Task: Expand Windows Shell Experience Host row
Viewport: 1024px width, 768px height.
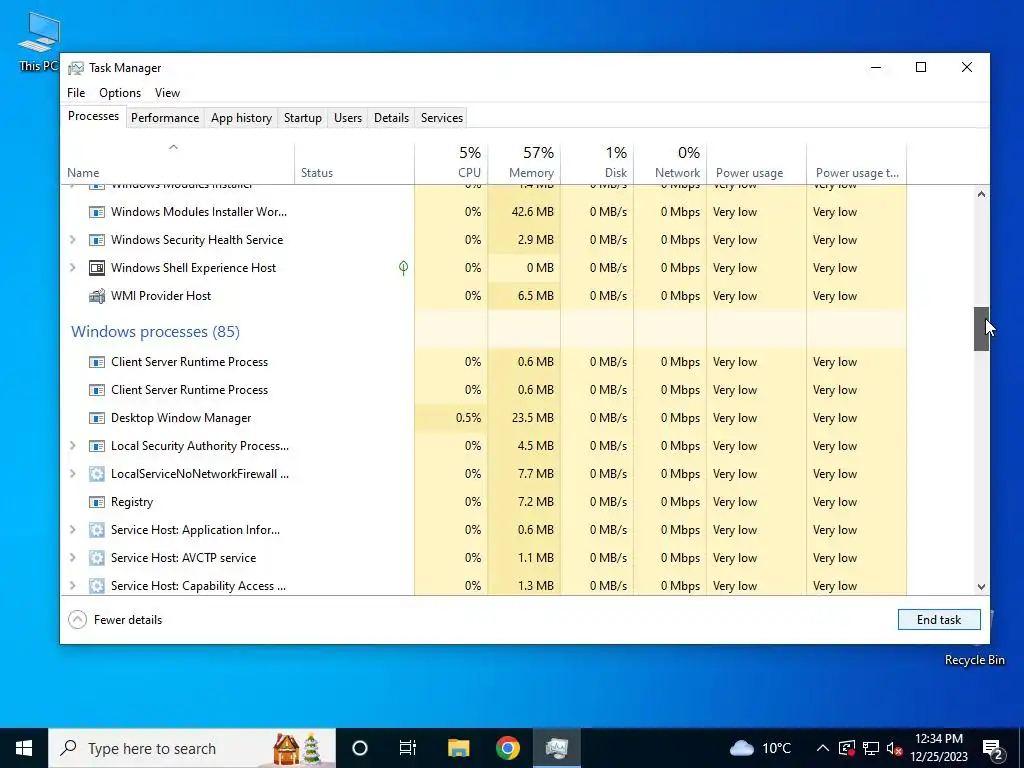Action: pos(72,268)
